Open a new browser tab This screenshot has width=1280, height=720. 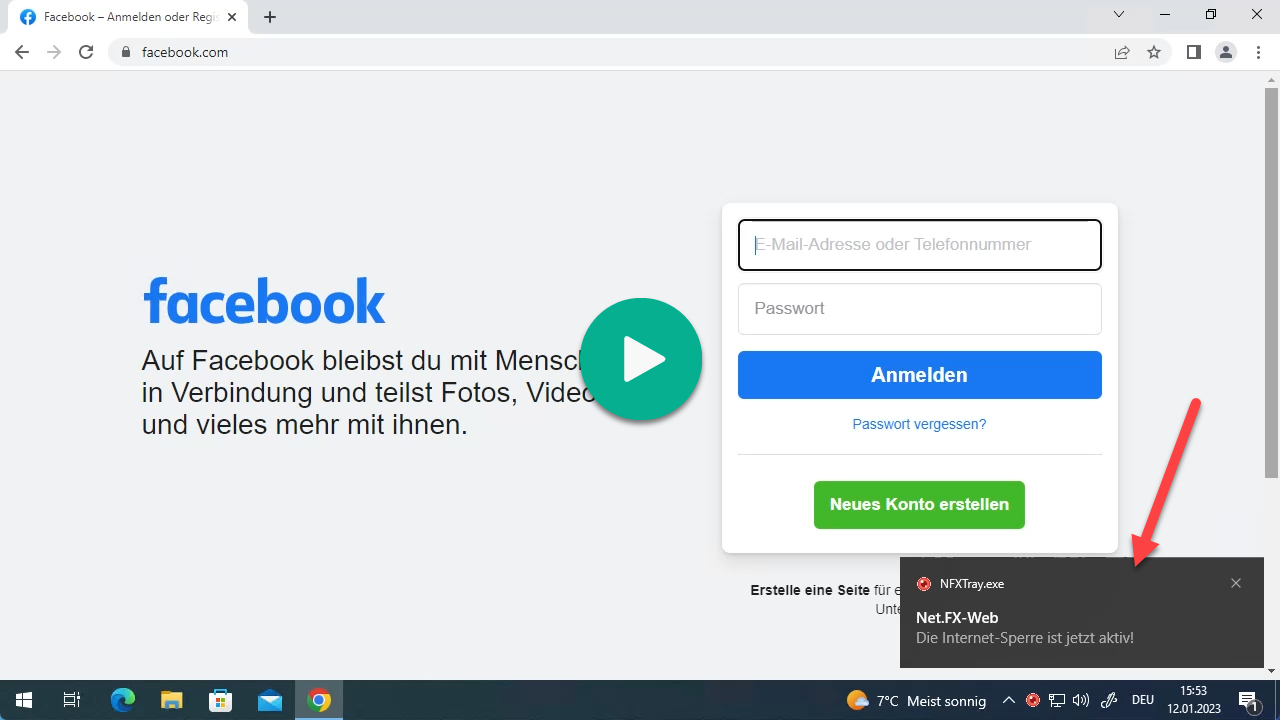coord(270,17)
